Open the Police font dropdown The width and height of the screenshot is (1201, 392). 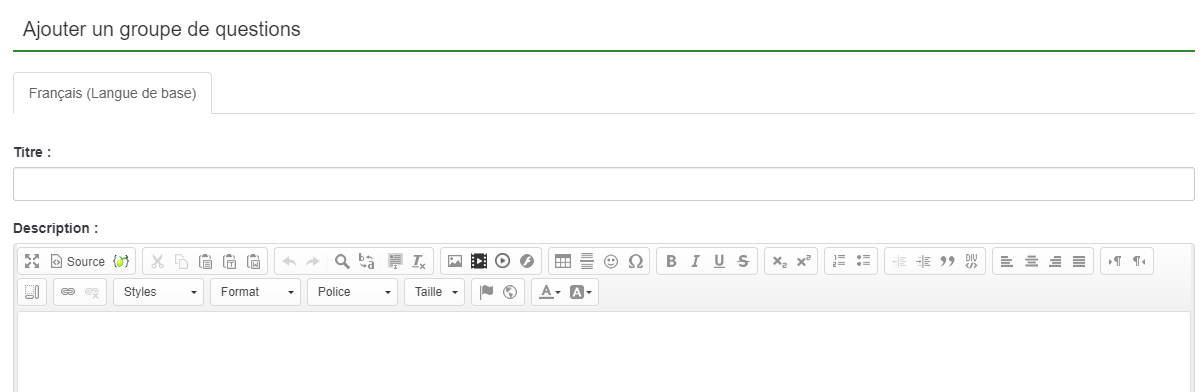[352, 292]
